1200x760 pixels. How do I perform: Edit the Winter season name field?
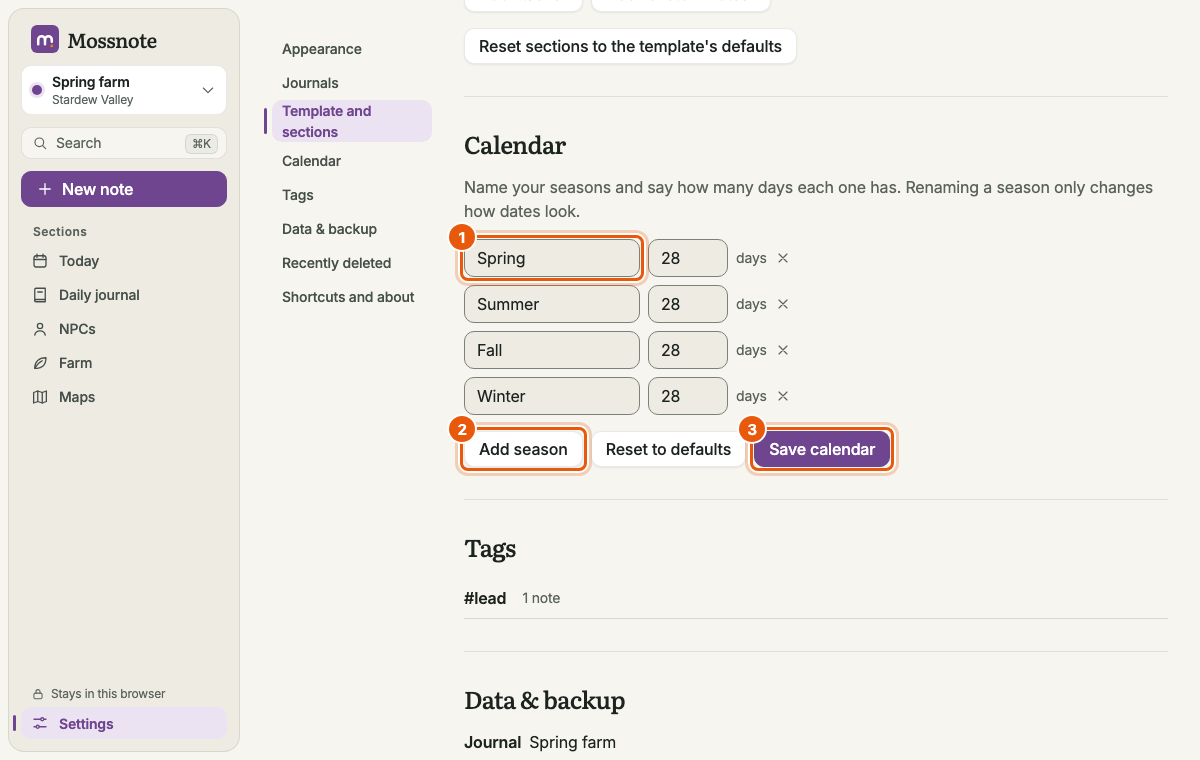point(552,396)
